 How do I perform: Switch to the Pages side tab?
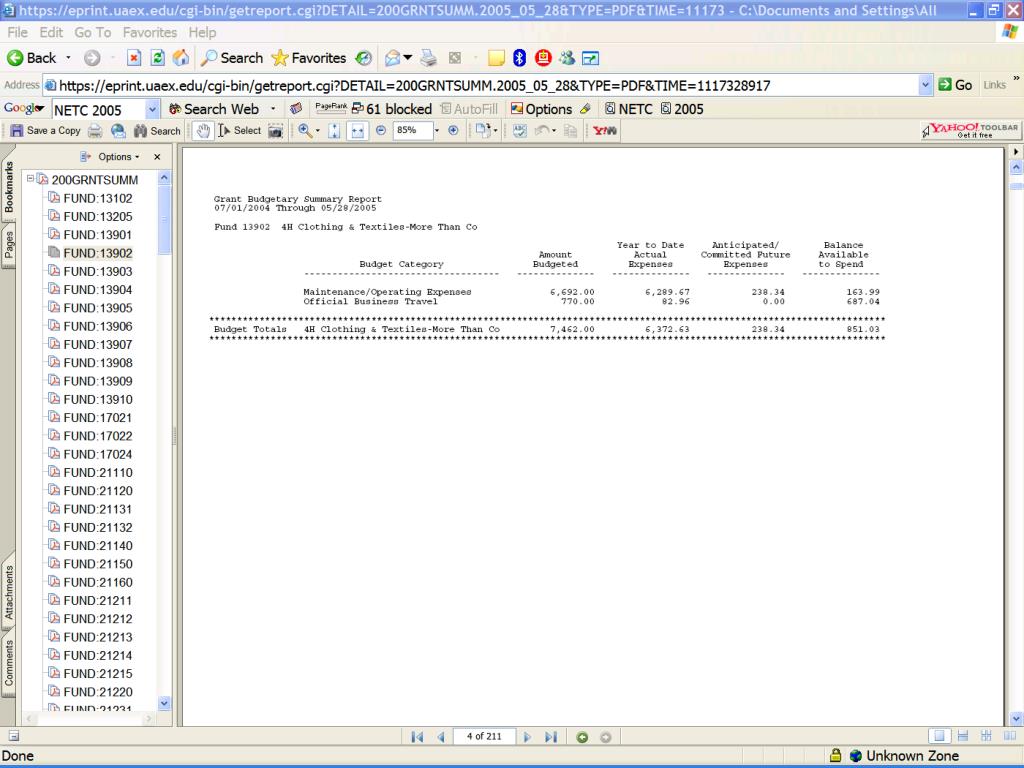click(x=8, y=245)
